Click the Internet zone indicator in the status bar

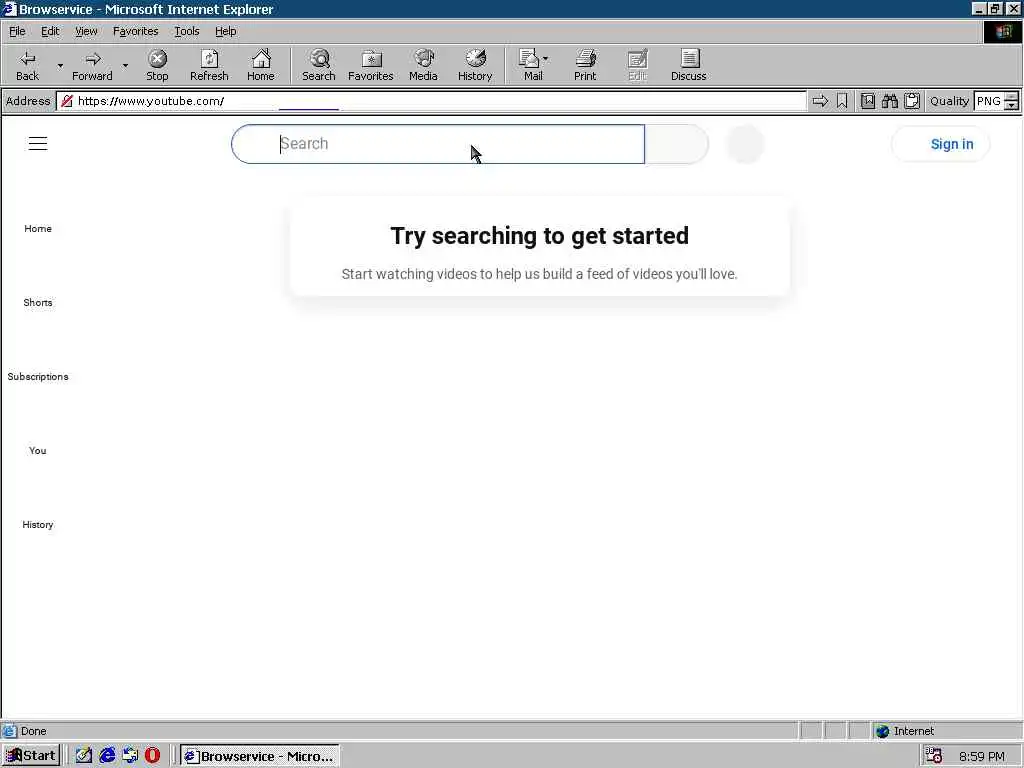[x=904, y=731]
